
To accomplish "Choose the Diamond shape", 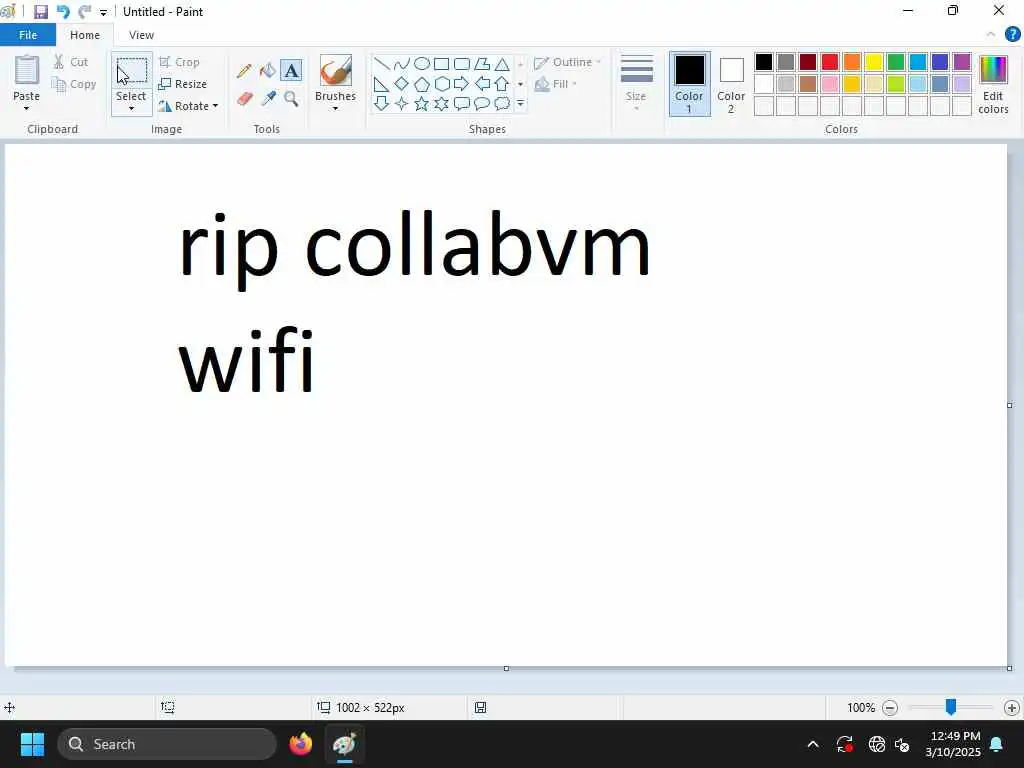I will point(402,84).
